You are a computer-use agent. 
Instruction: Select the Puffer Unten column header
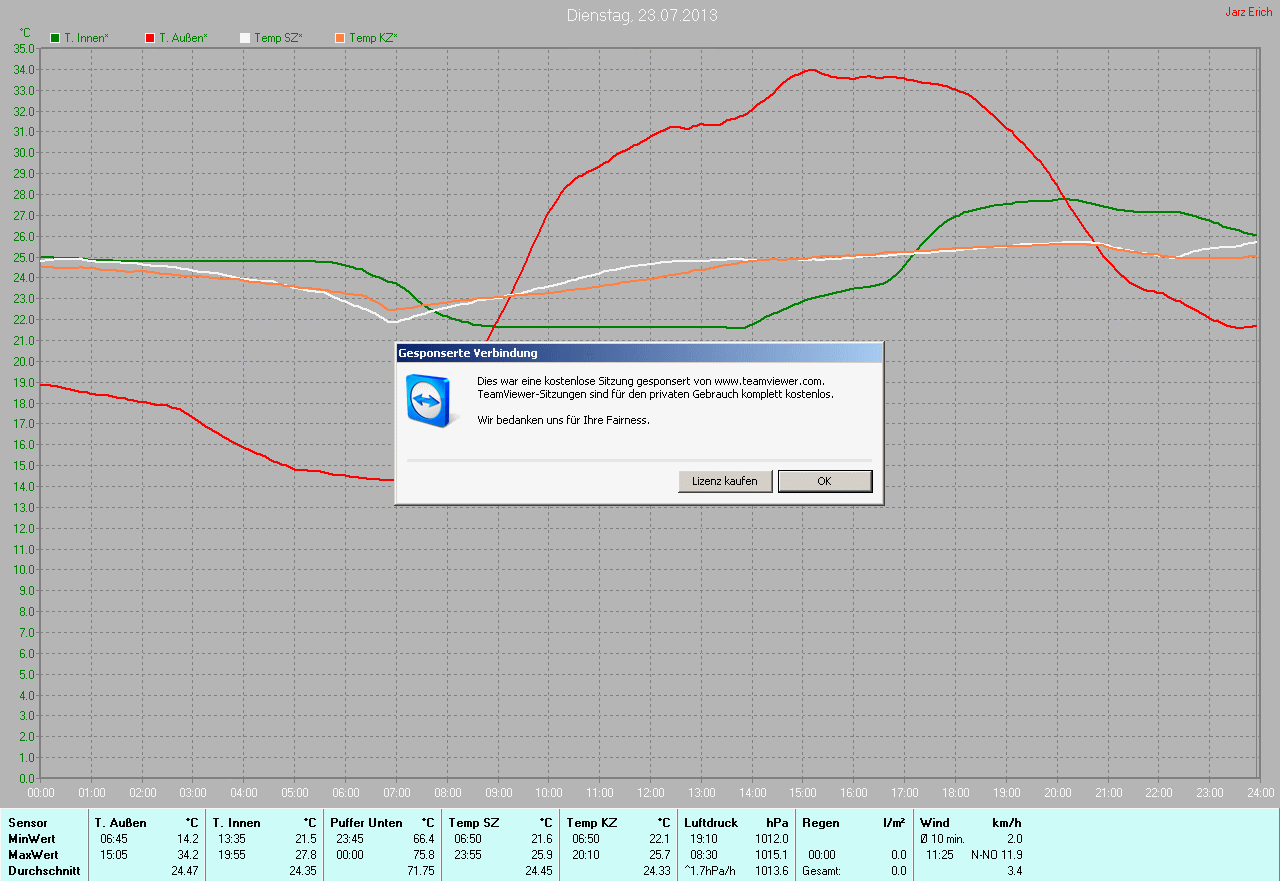pyautogui.click(x=366, y=823)
